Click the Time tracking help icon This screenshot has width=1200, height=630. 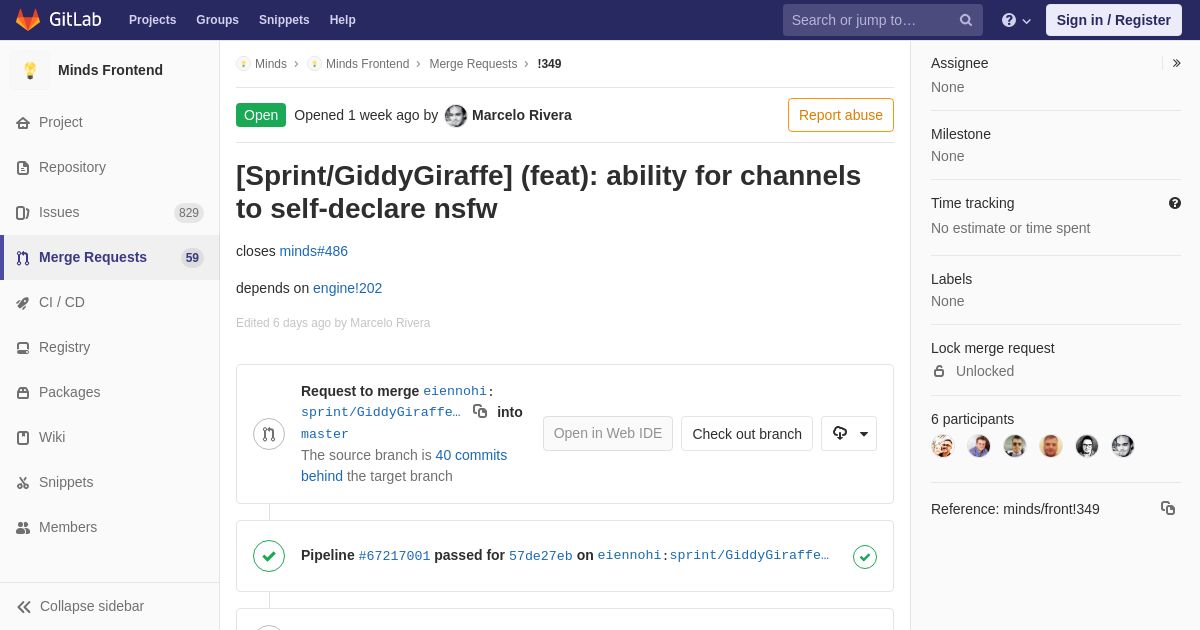click(x=1175, y=203)
